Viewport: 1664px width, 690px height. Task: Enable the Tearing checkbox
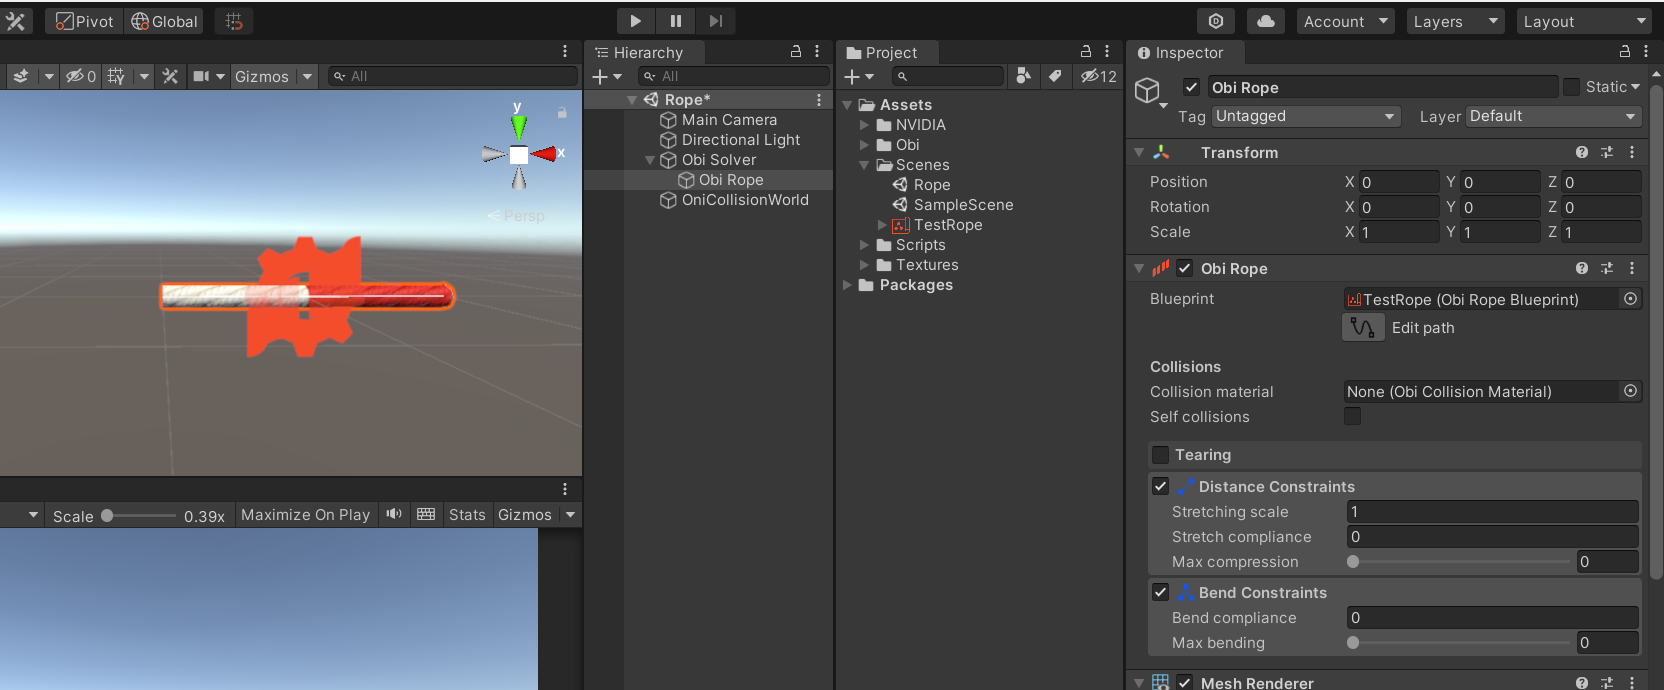(x=1160, y=455)
